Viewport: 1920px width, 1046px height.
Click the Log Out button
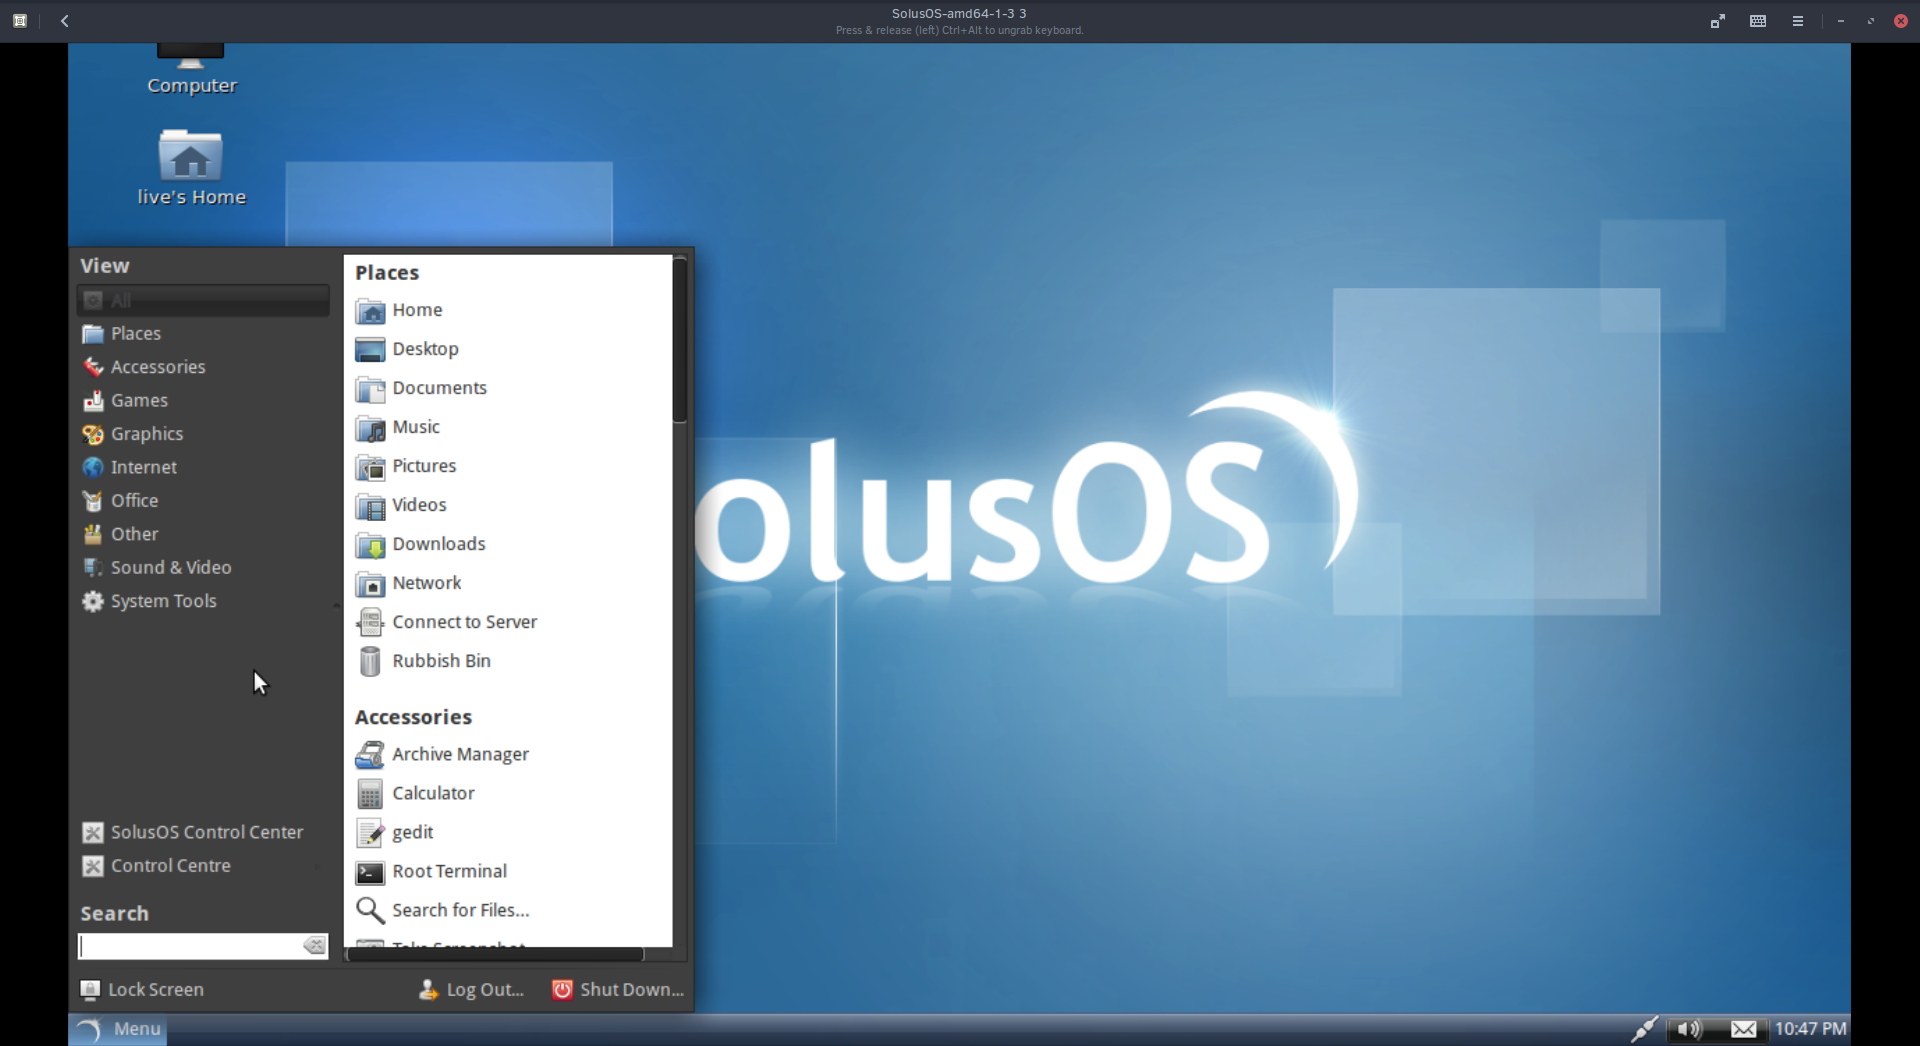pos(471,989)
